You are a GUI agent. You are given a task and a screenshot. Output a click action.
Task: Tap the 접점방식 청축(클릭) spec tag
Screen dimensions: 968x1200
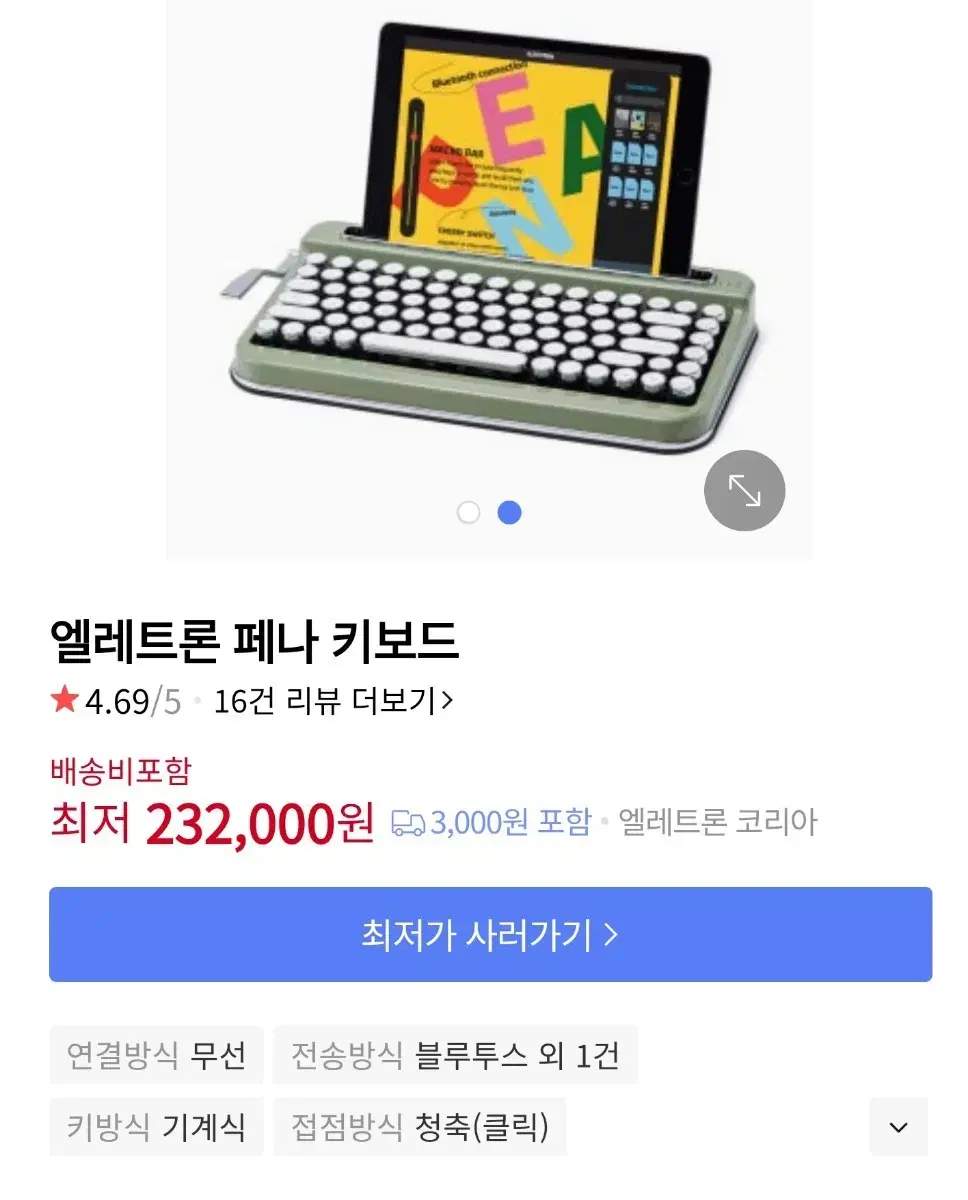419,1127
